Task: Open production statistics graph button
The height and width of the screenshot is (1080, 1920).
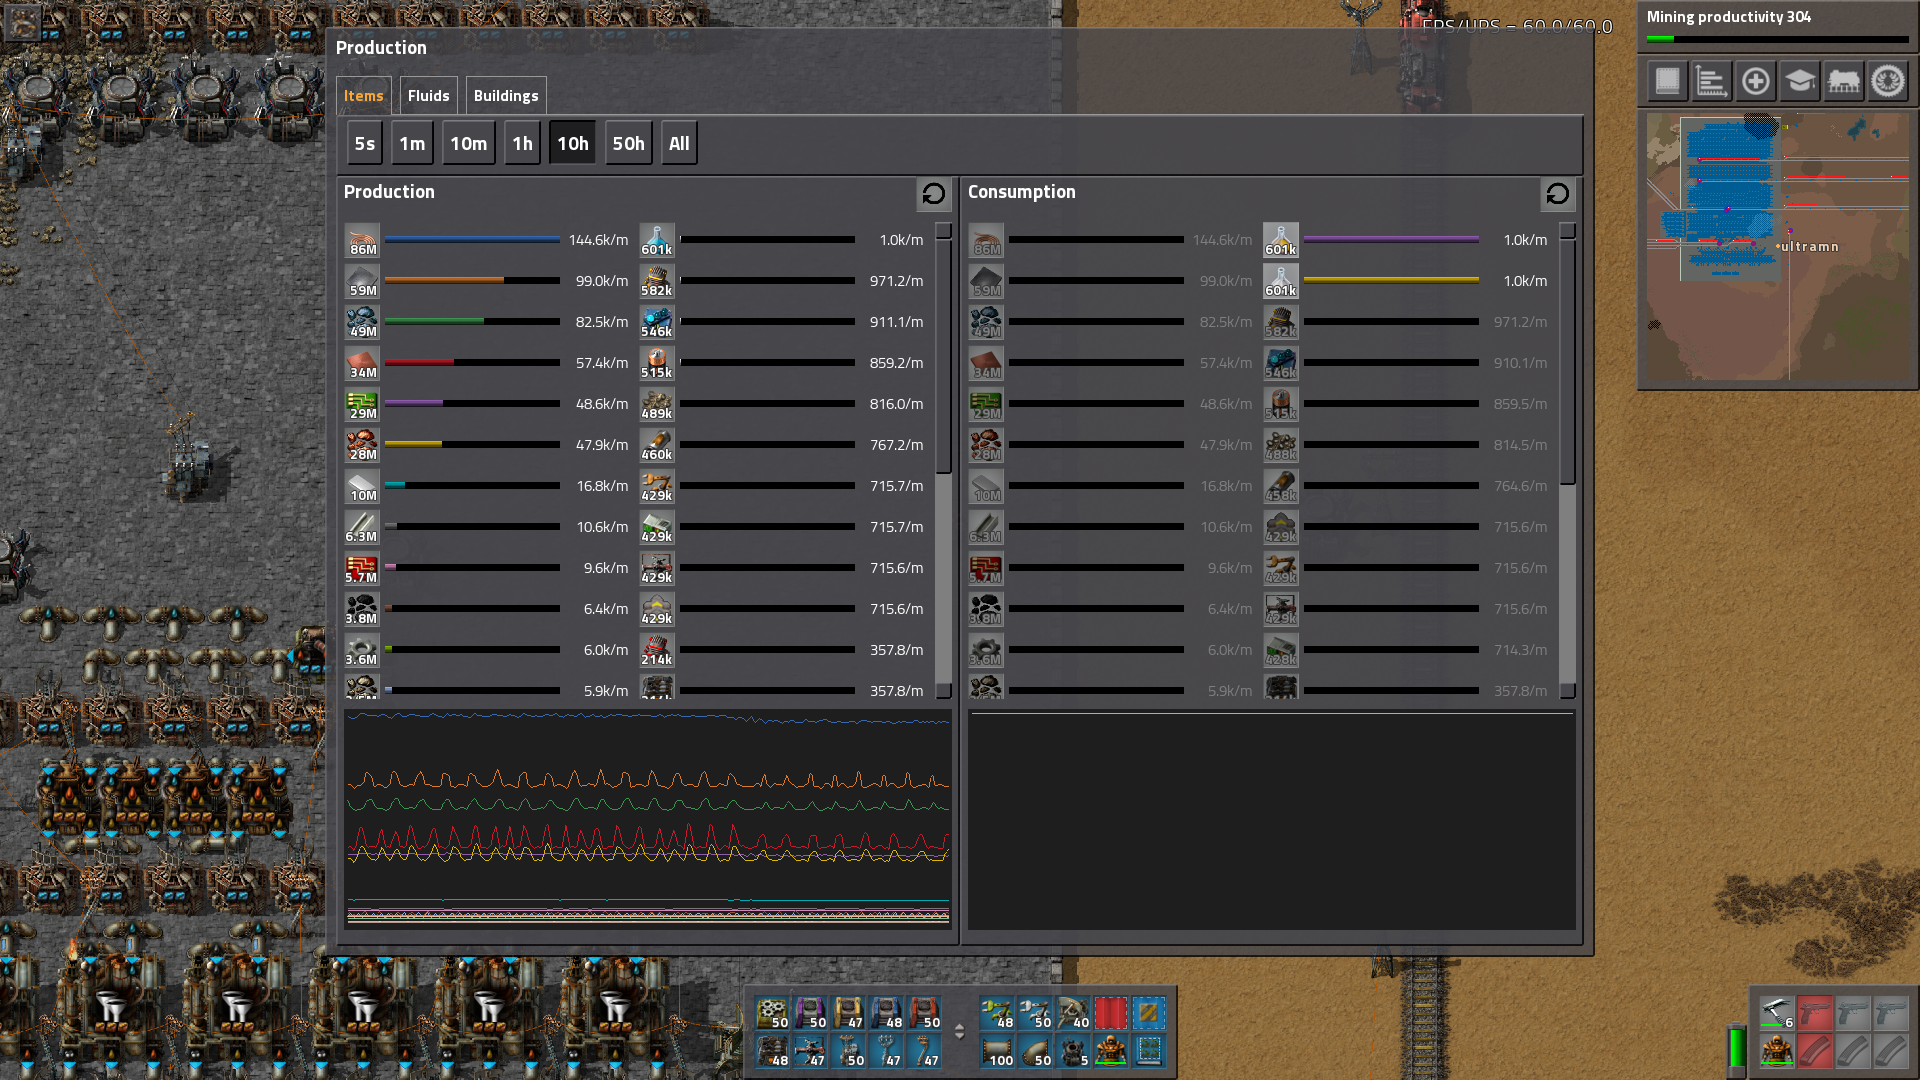Action: [1711, 81]
